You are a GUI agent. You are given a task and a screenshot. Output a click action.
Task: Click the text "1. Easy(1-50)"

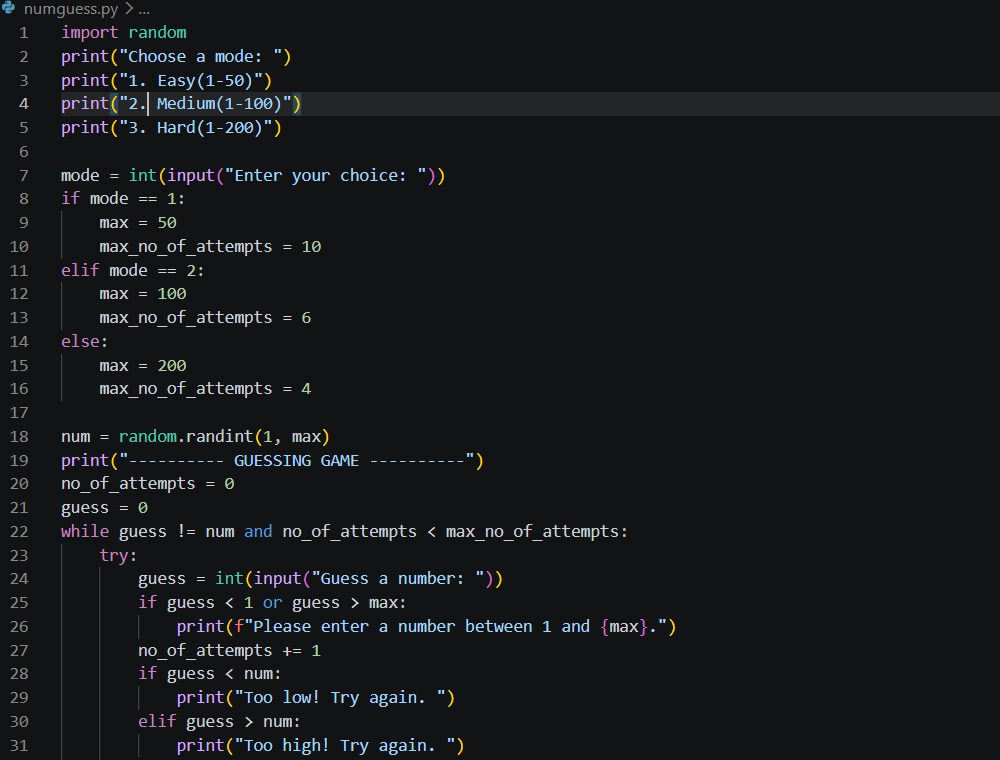[191, 81]
